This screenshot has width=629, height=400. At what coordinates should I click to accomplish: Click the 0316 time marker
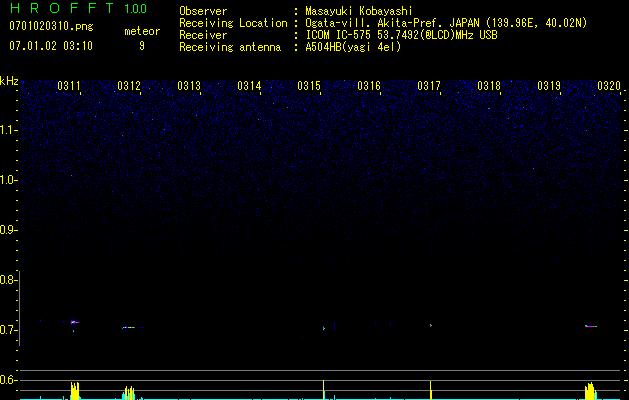pos(369,86)
